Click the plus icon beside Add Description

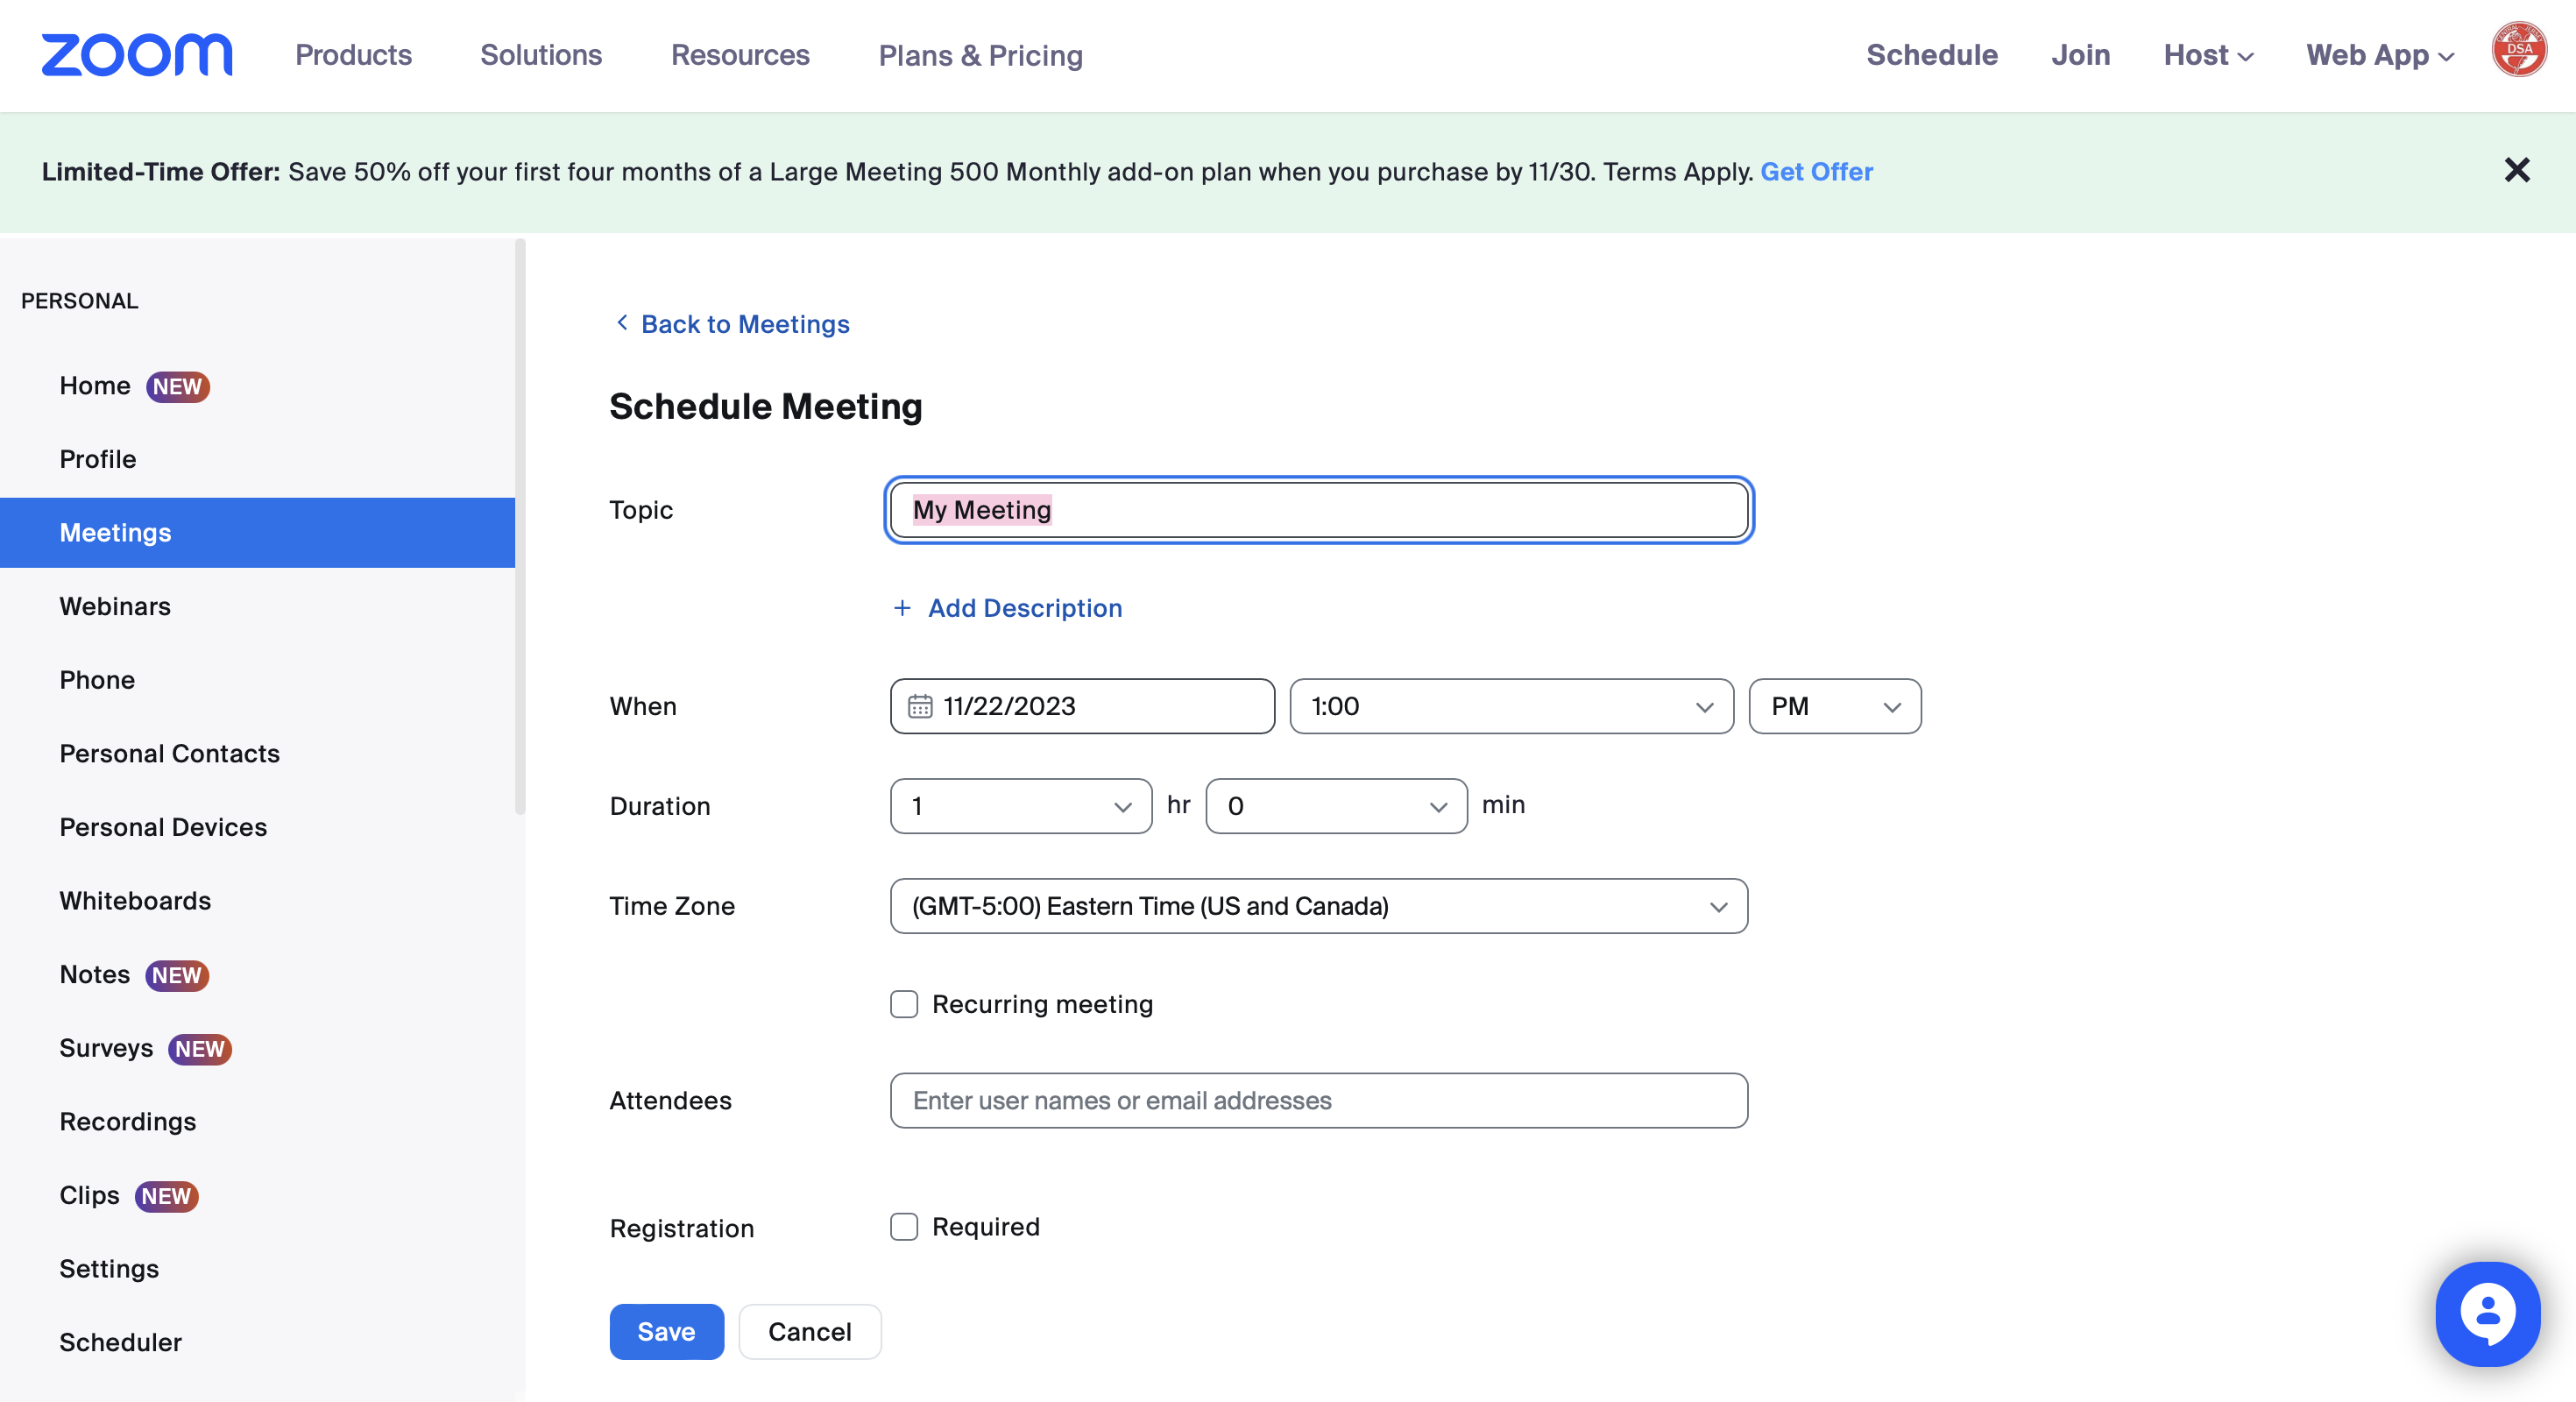(902, 608)
